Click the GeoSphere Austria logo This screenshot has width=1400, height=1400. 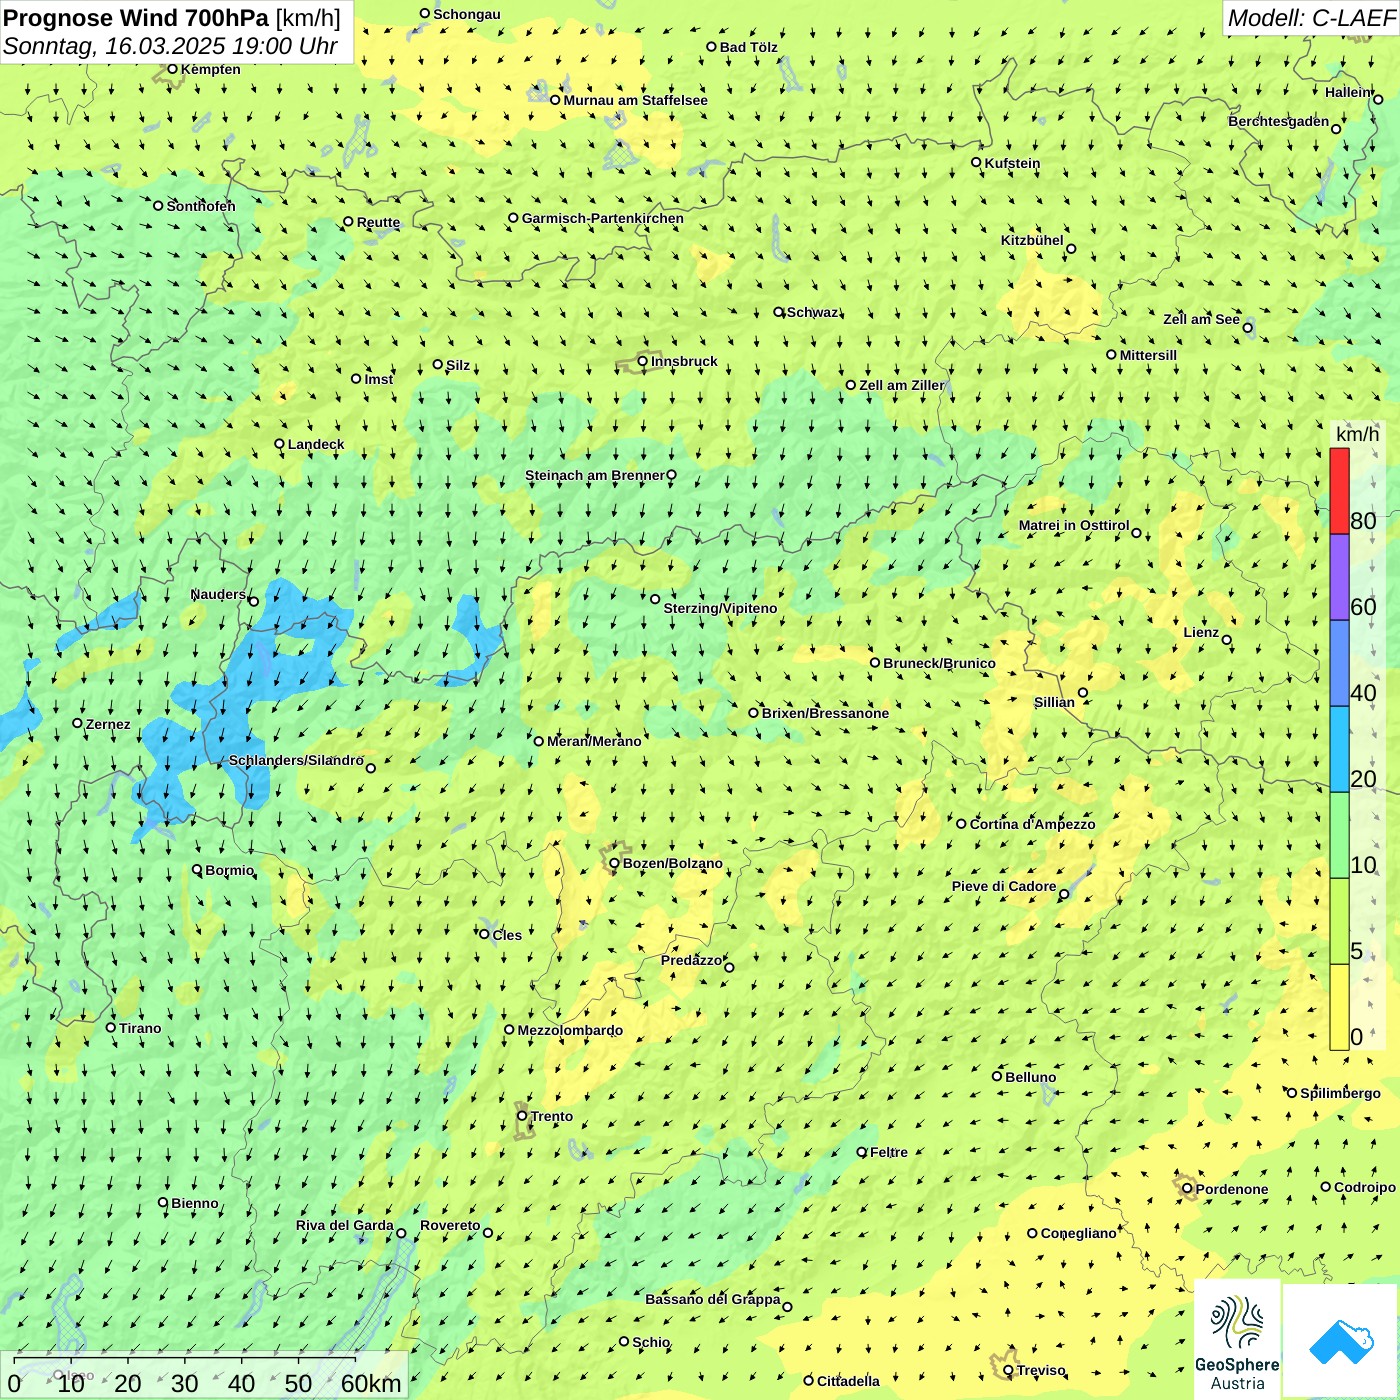[1237, 1339]
